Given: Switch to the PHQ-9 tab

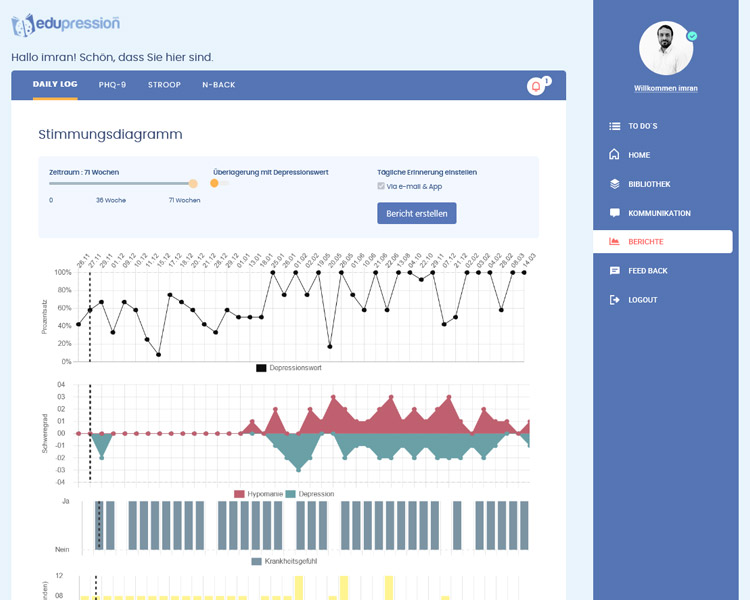Looking at the screenshot, I should coord(112,85).
